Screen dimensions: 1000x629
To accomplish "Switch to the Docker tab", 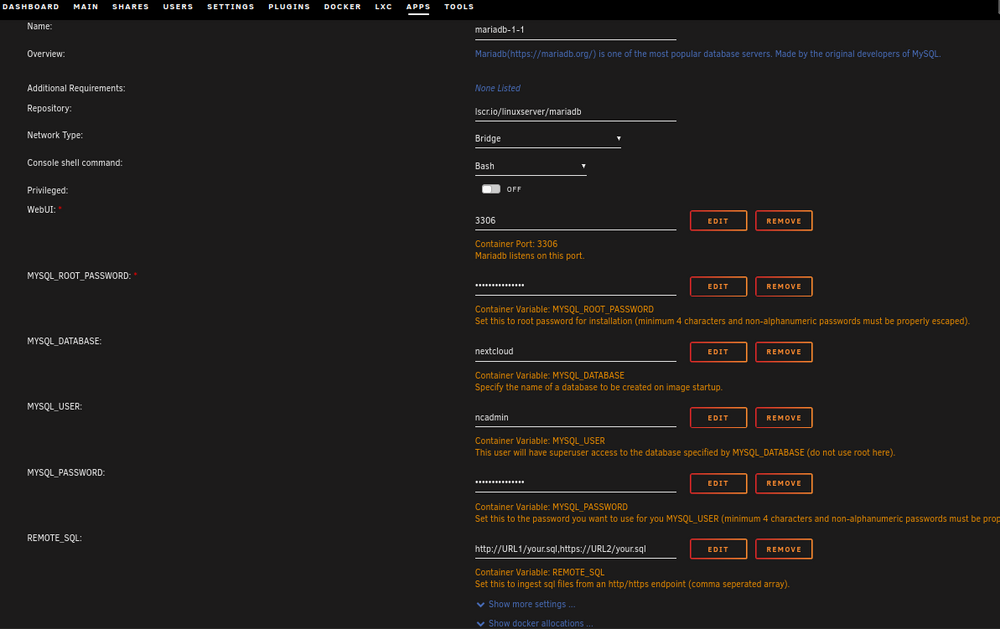I will 342,6.
